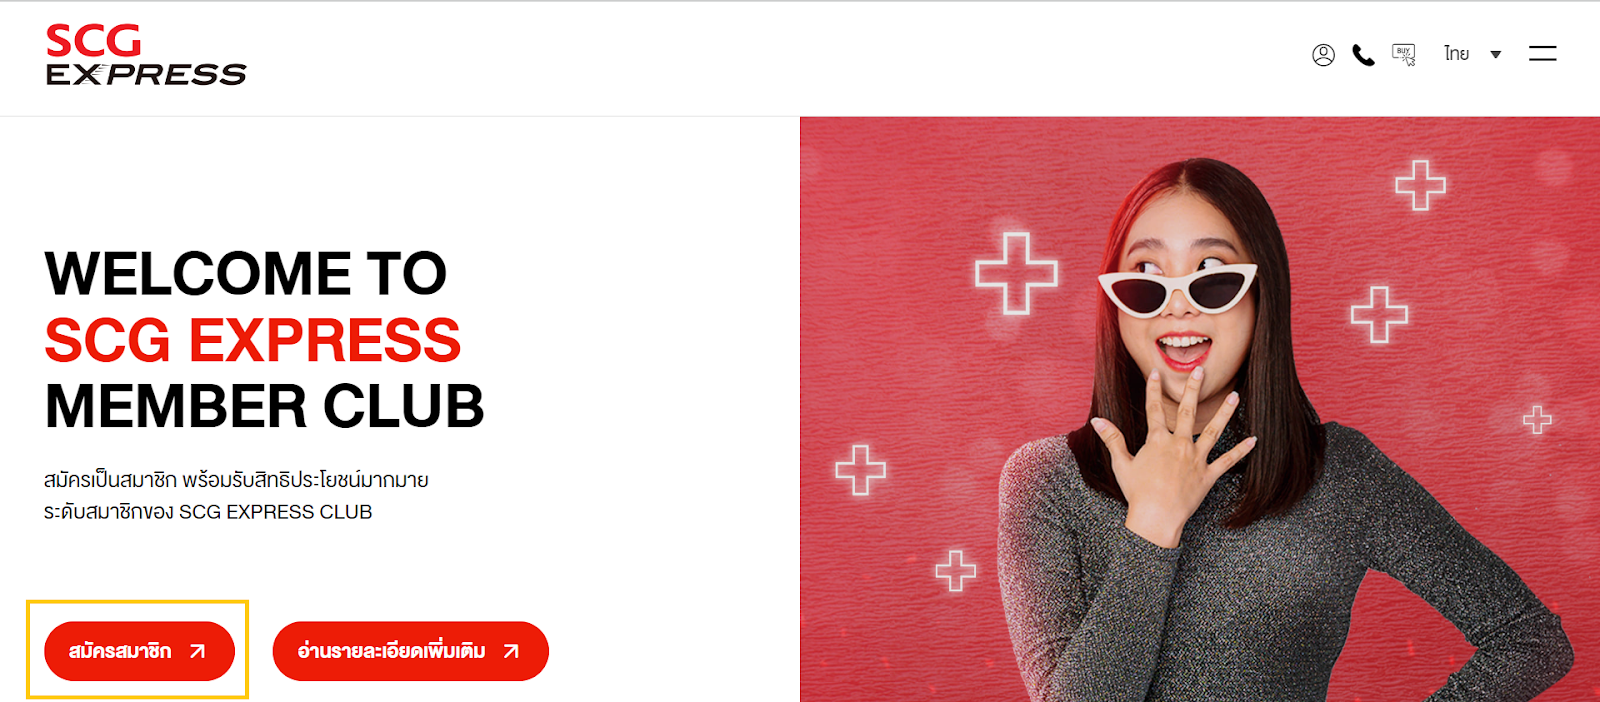
Task: Click the phone contact icon
Action: tap(1363, 55)
